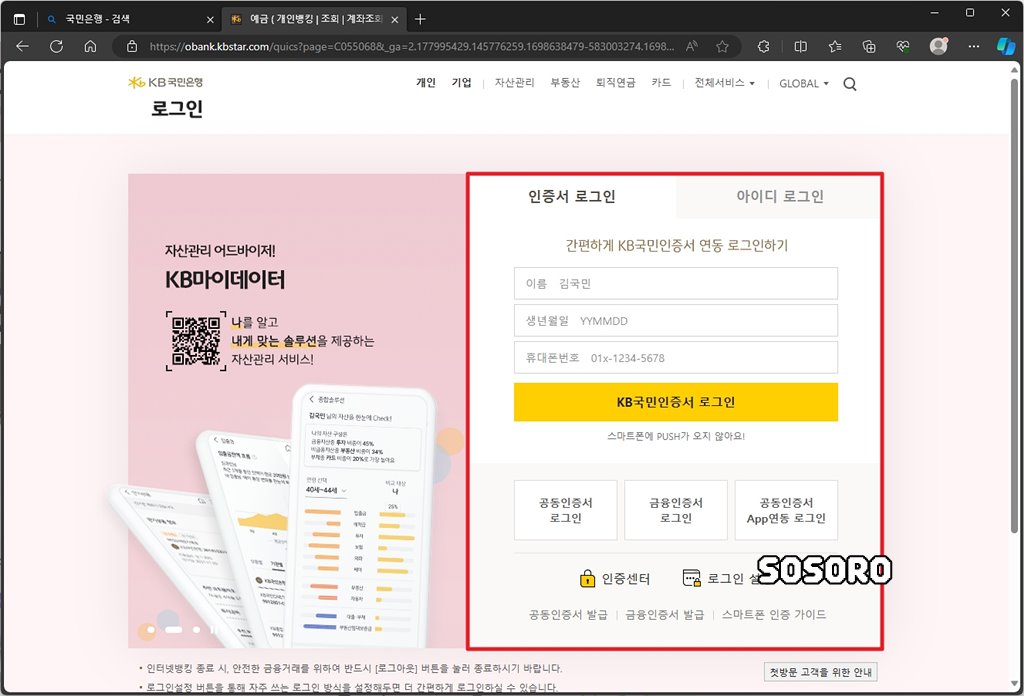The height and width of the screenshot is (696, 1024).
Task: Select the third banner carousel dot
Action: pos(197,629)
